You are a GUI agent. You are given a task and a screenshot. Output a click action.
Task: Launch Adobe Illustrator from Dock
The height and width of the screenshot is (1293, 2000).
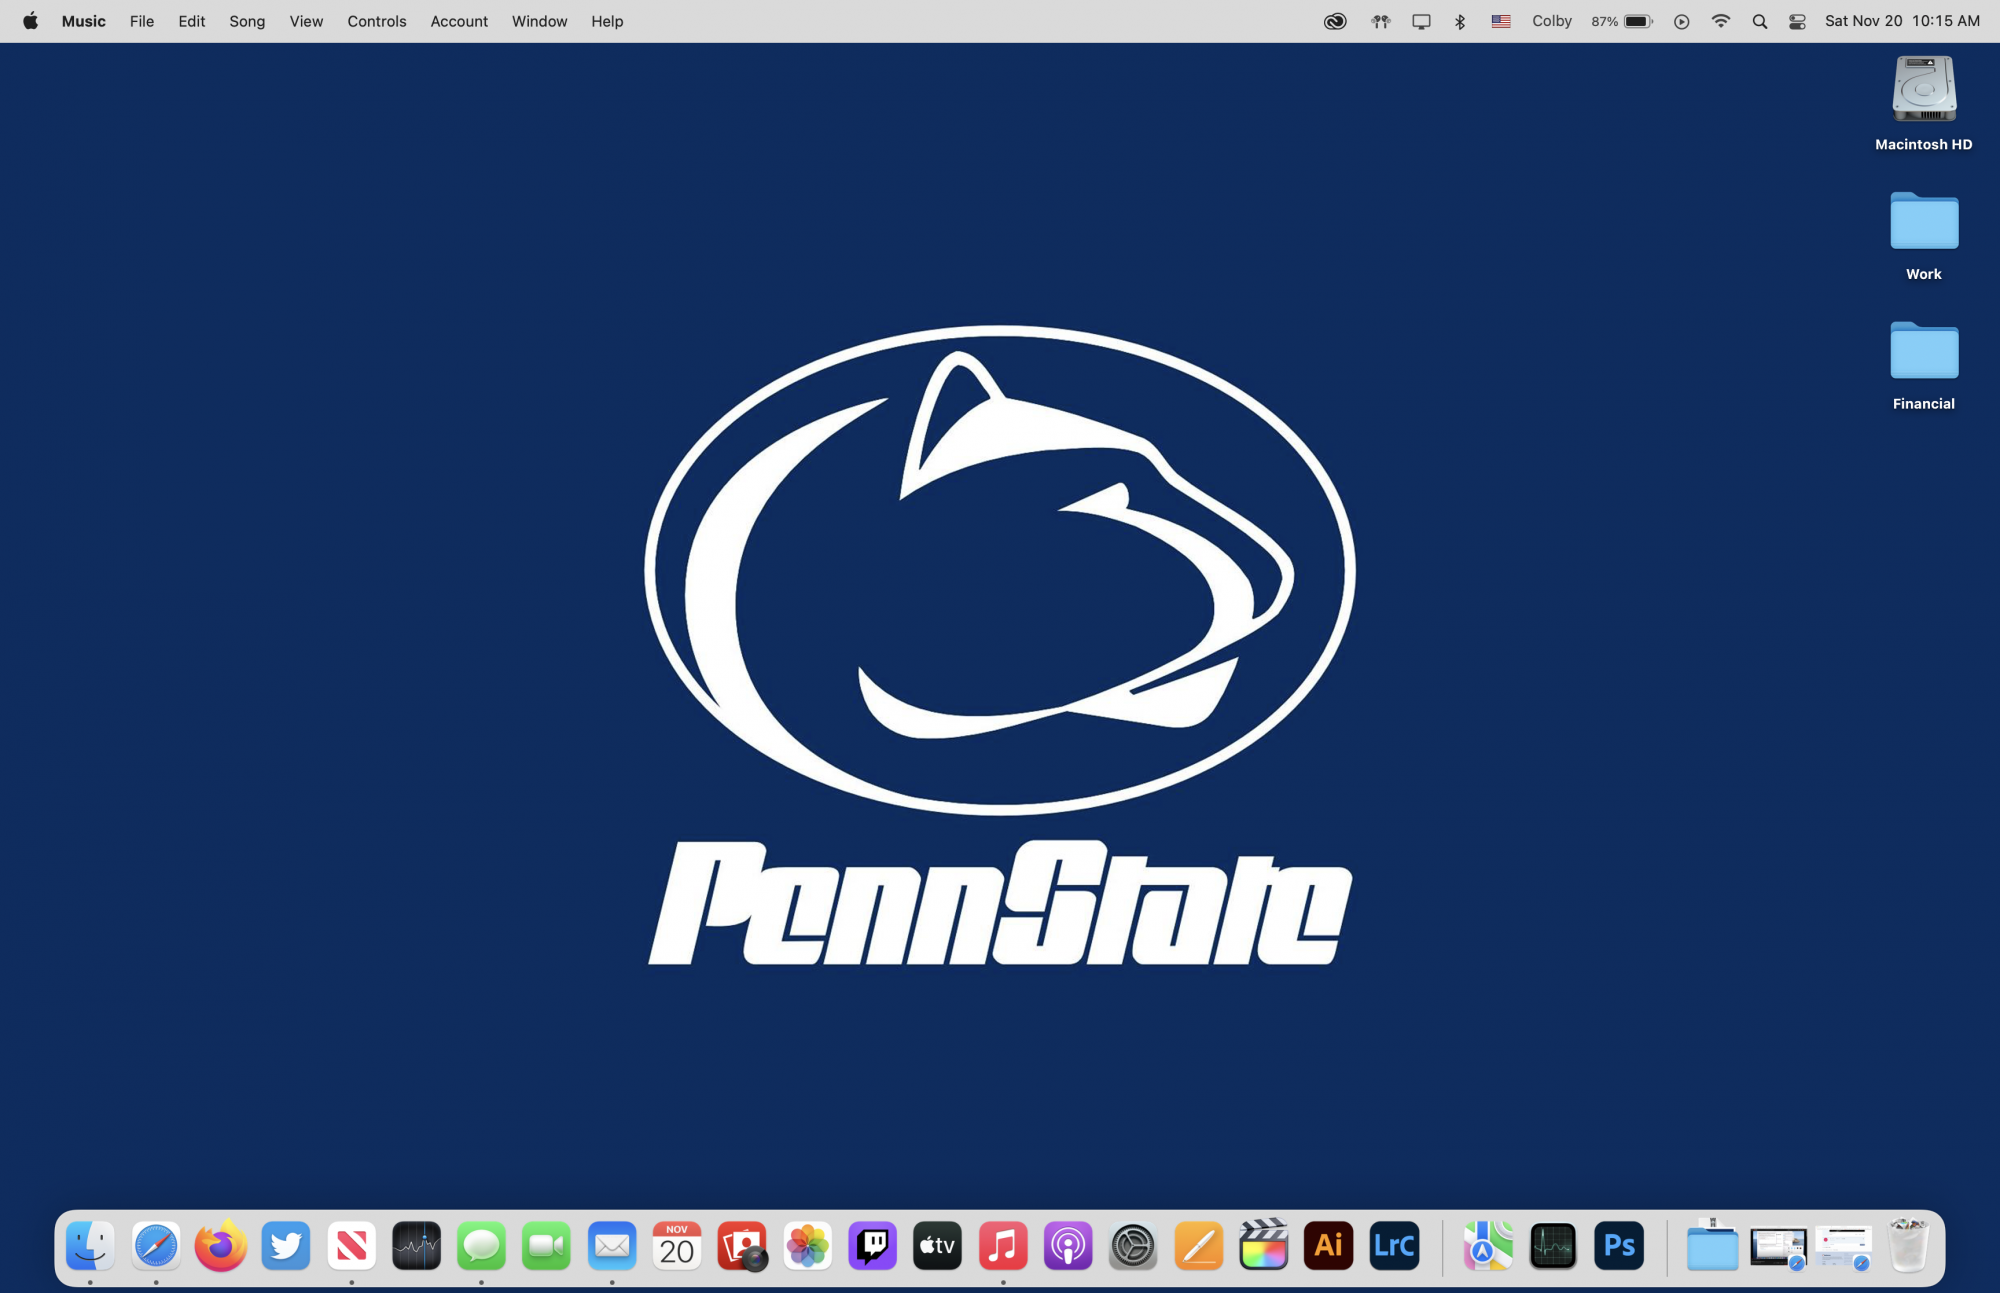tap(1328, 1246)
